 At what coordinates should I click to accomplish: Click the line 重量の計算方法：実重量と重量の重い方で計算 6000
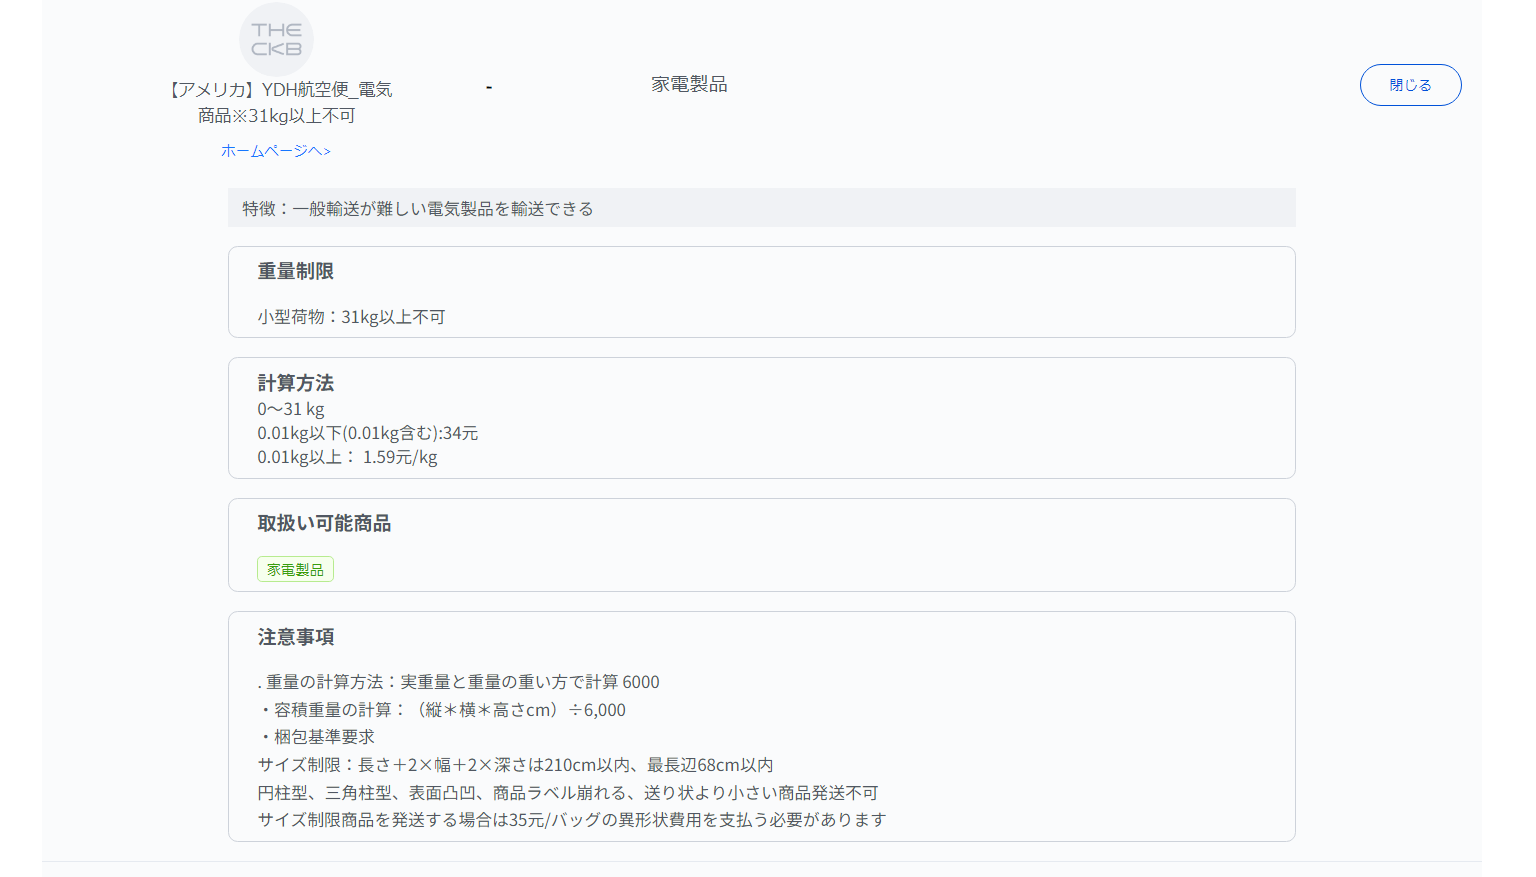459,682
